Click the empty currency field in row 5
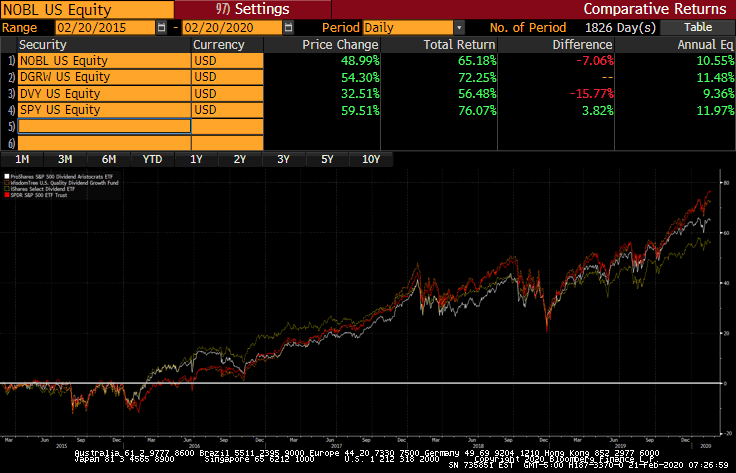 (x=228, y=126)
